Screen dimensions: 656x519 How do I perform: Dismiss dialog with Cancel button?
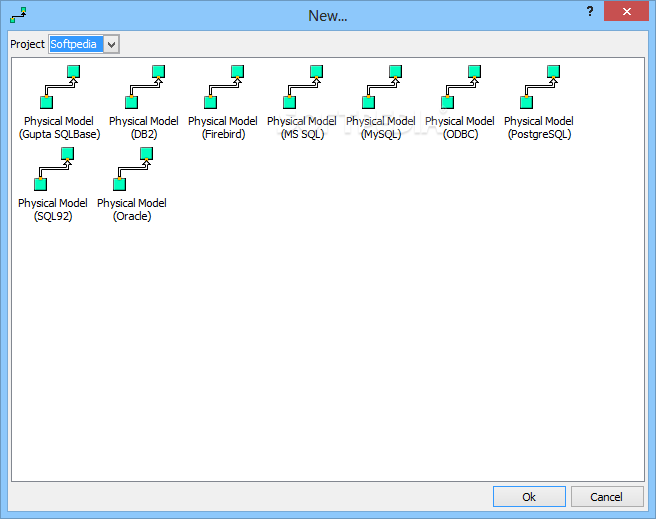(607, 496)
